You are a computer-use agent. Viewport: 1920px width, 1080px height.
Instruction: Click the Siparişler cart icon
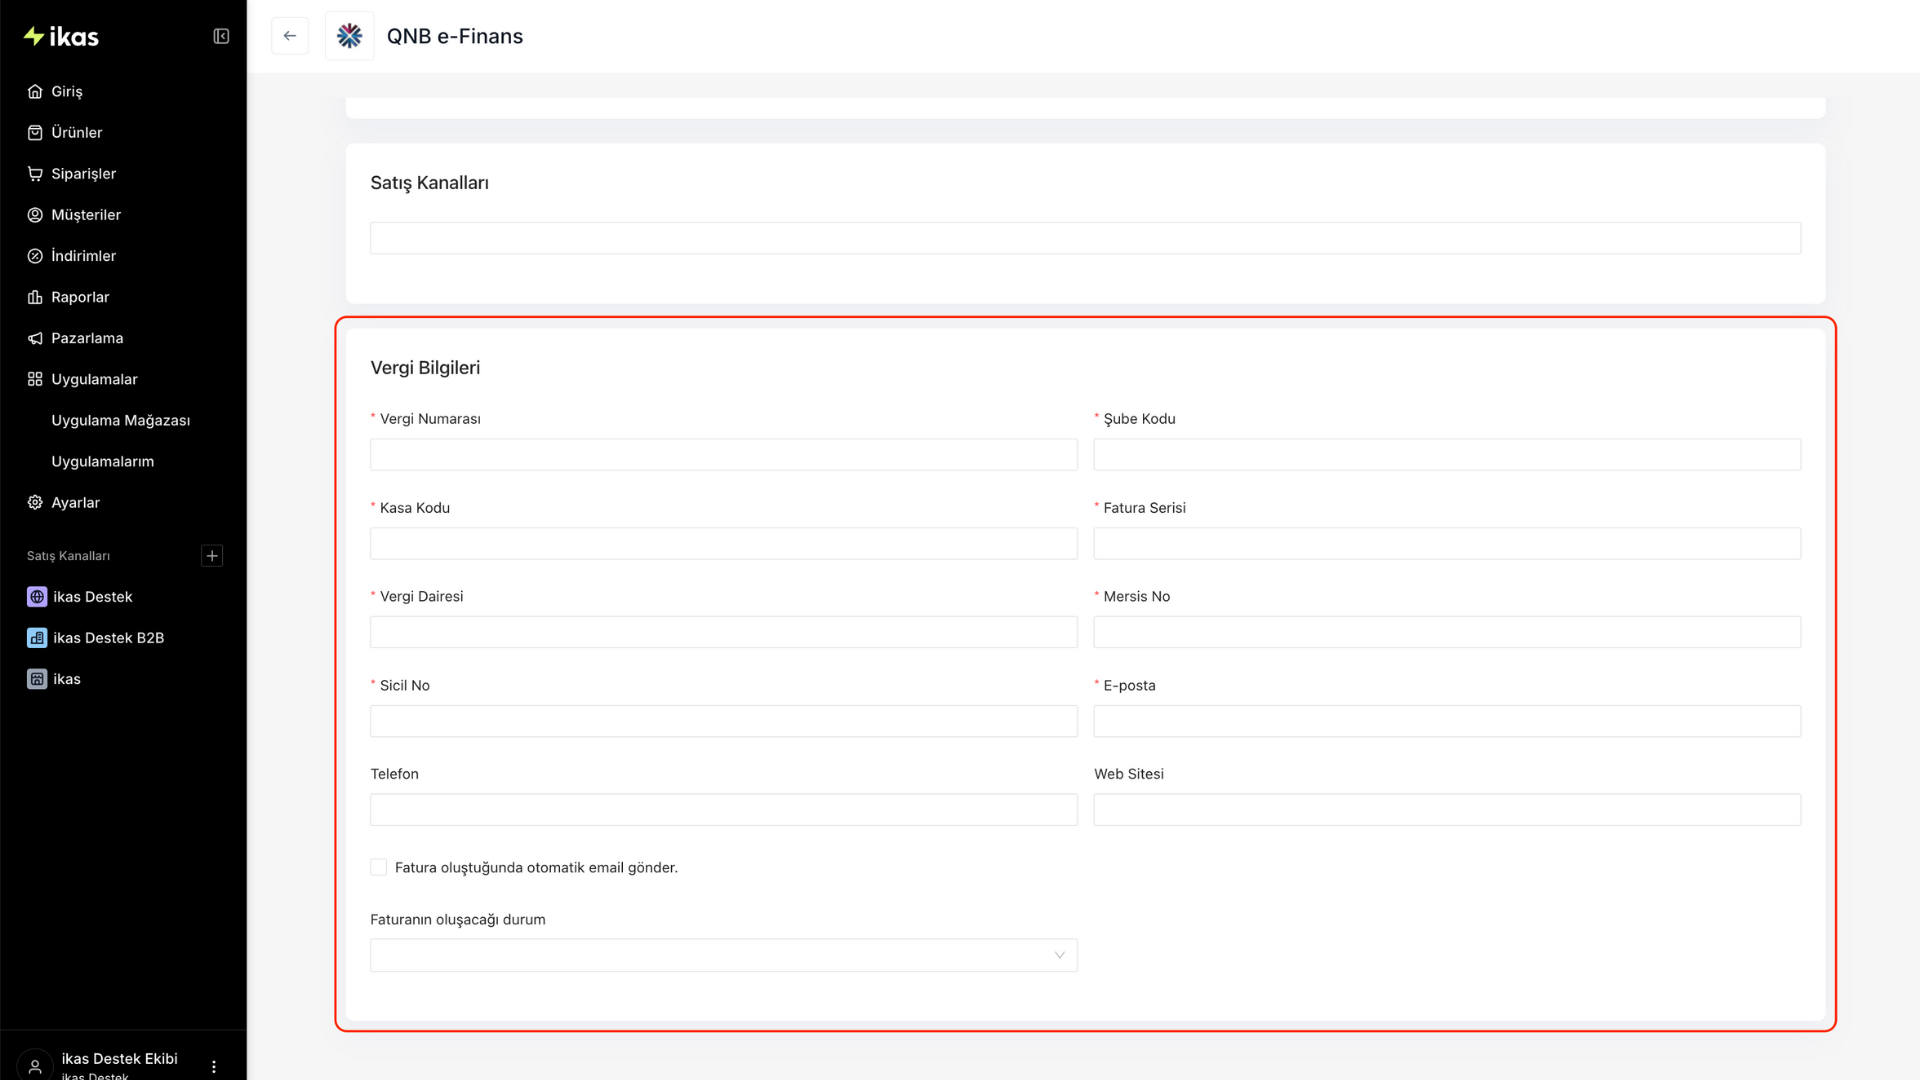click(x=35, y=174)
